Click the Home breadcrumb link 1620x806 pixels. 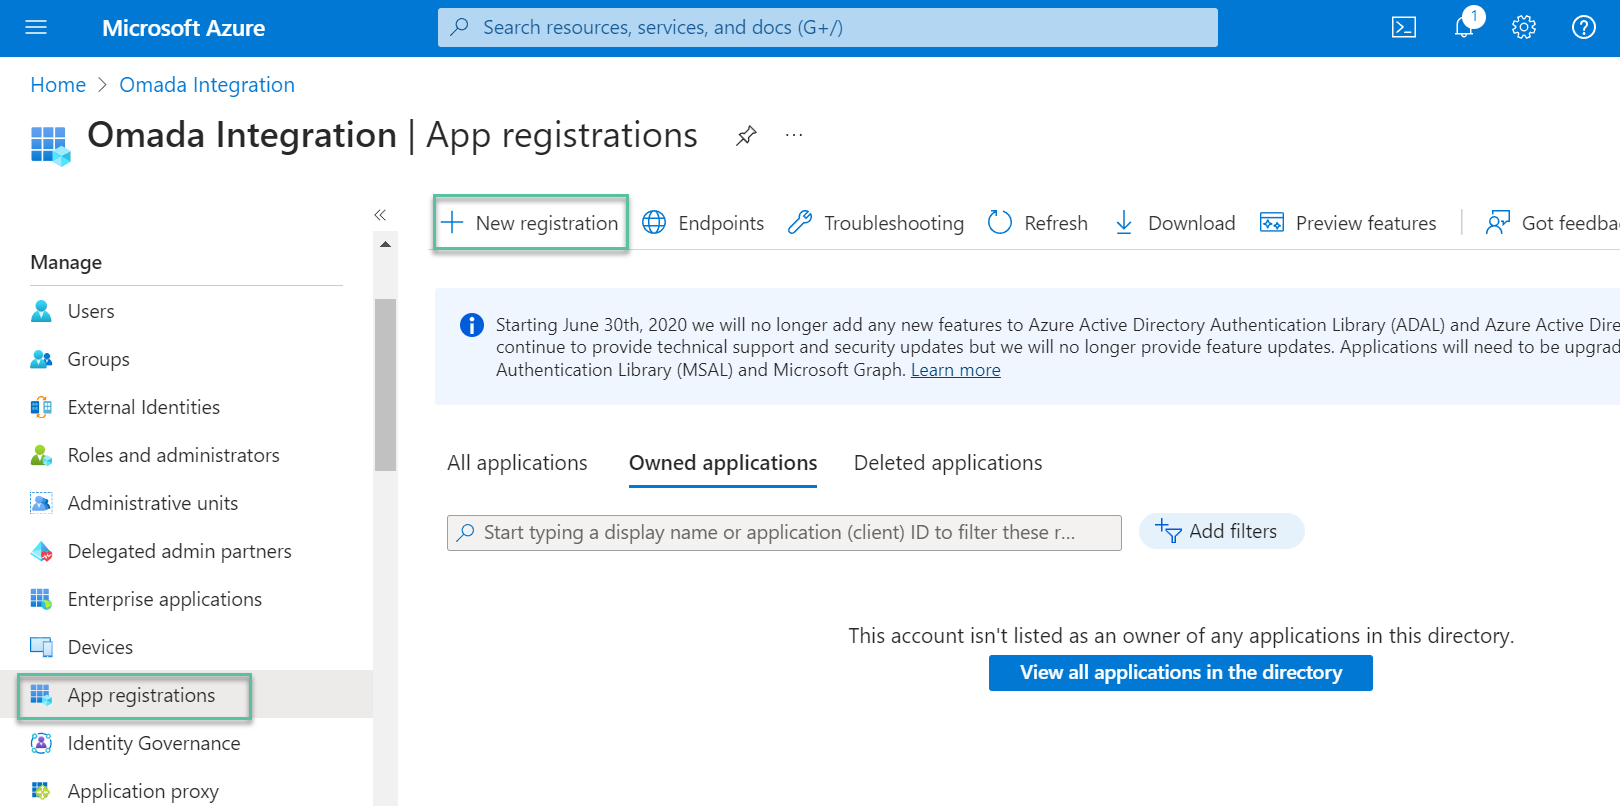click(58, 85)
